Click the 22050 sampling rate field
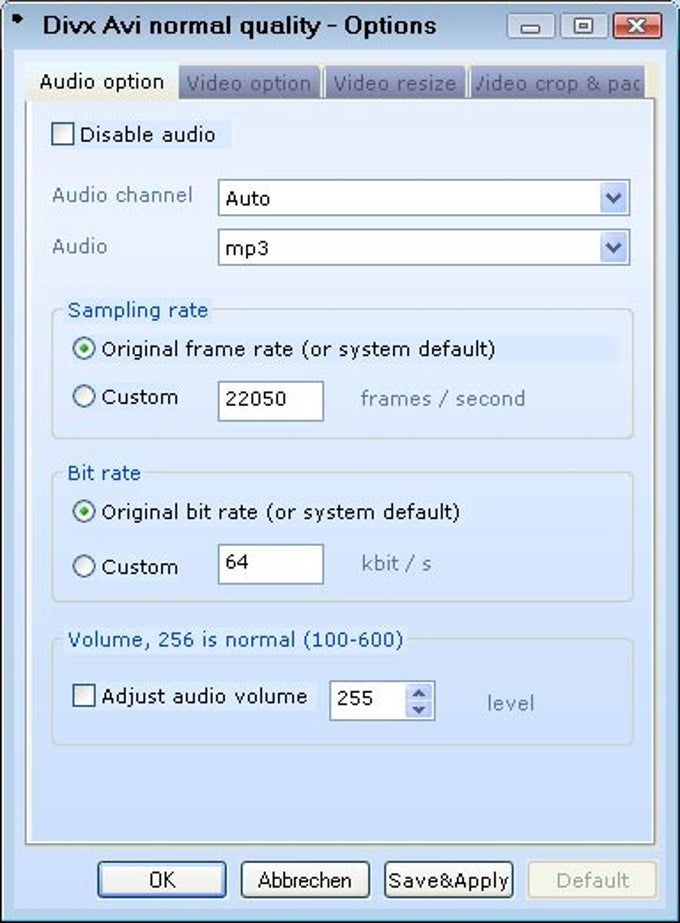The width and height of the screenshot is (680, 923). point(270,401)
